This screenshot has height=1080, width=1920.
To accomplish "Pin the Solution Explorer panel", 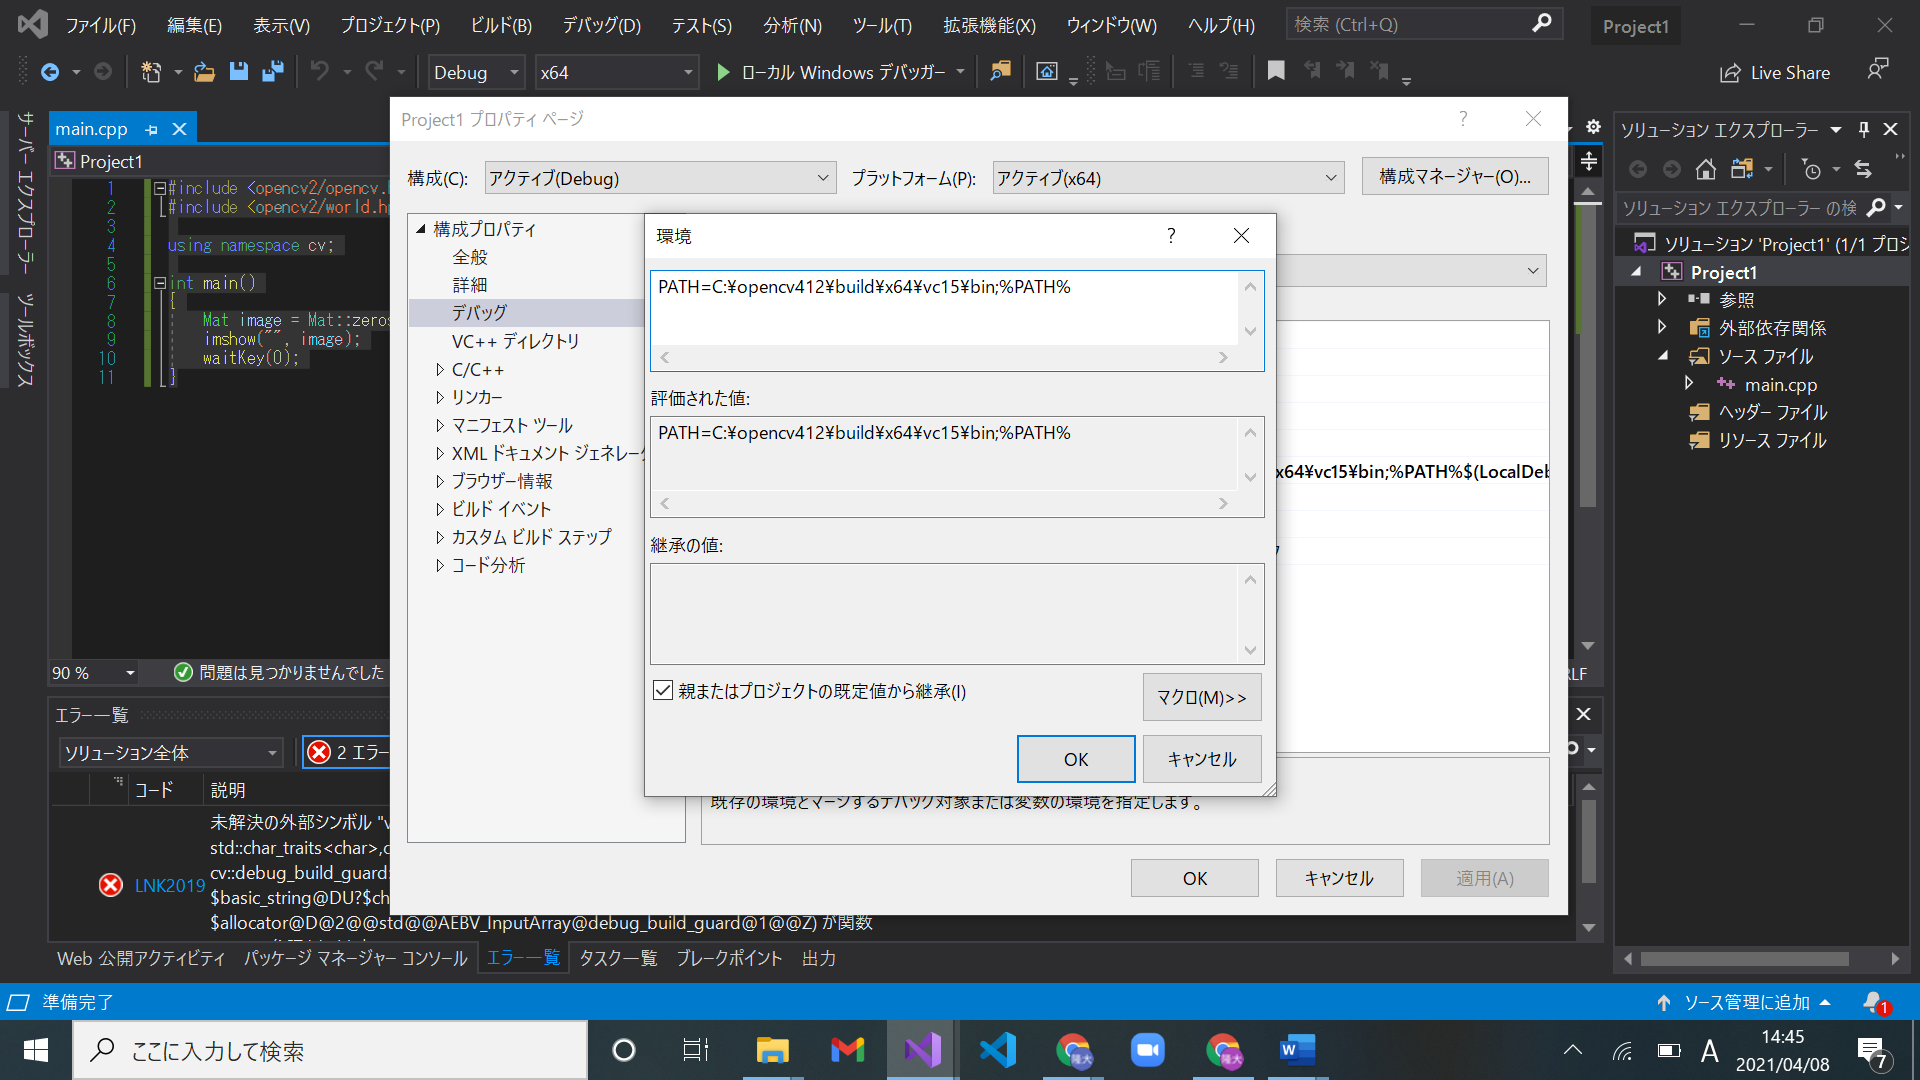I will pos(1863,130).
